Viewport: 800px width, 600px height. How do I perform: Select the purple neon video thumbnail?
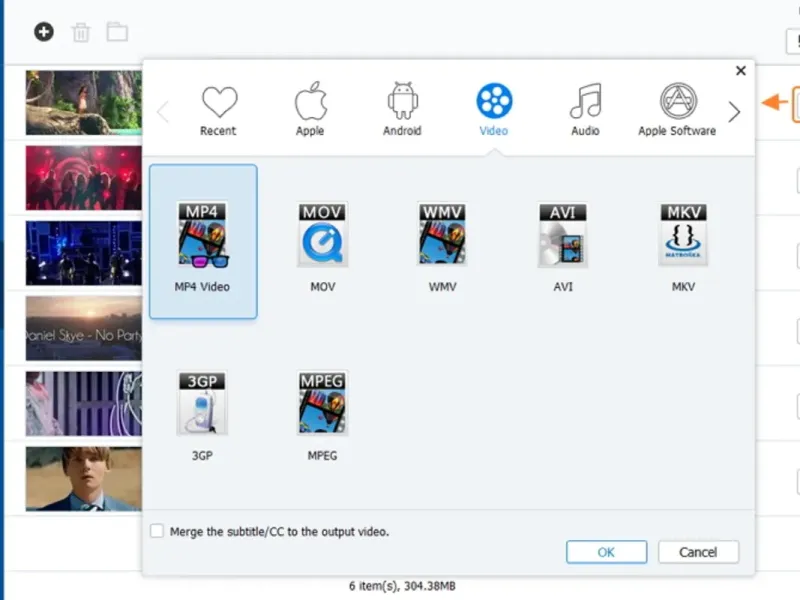84,404
